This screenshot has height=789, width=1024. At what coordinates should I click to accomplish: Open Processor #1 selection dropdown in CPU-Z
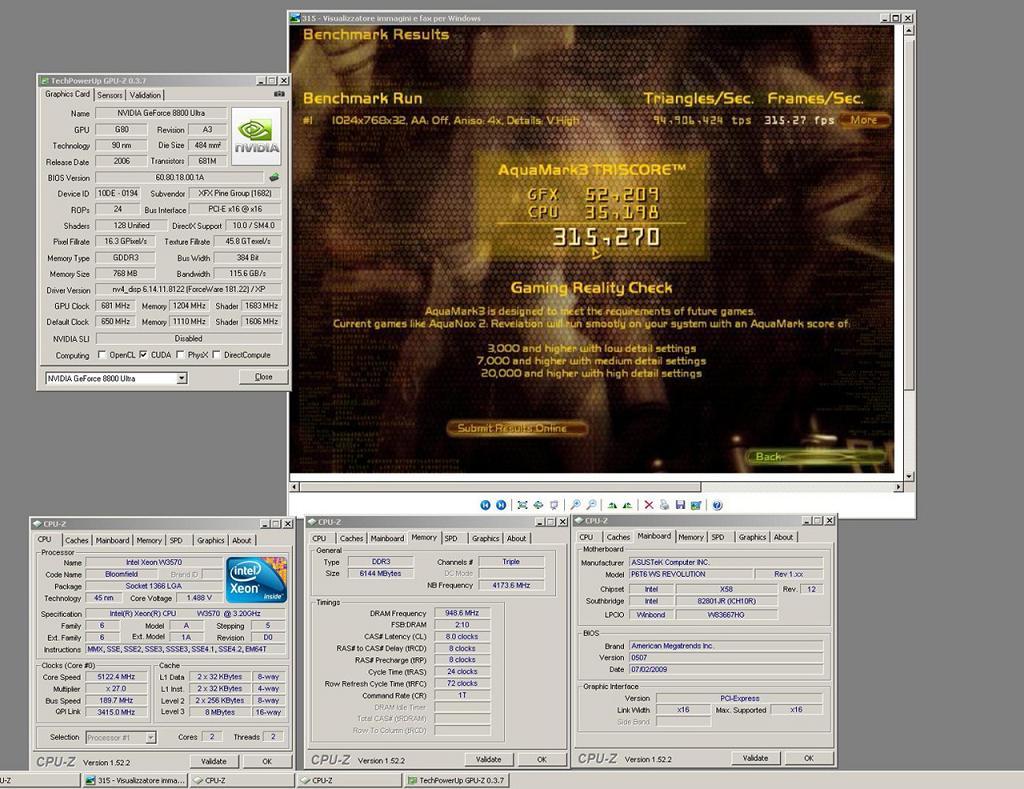click(151, 737)
